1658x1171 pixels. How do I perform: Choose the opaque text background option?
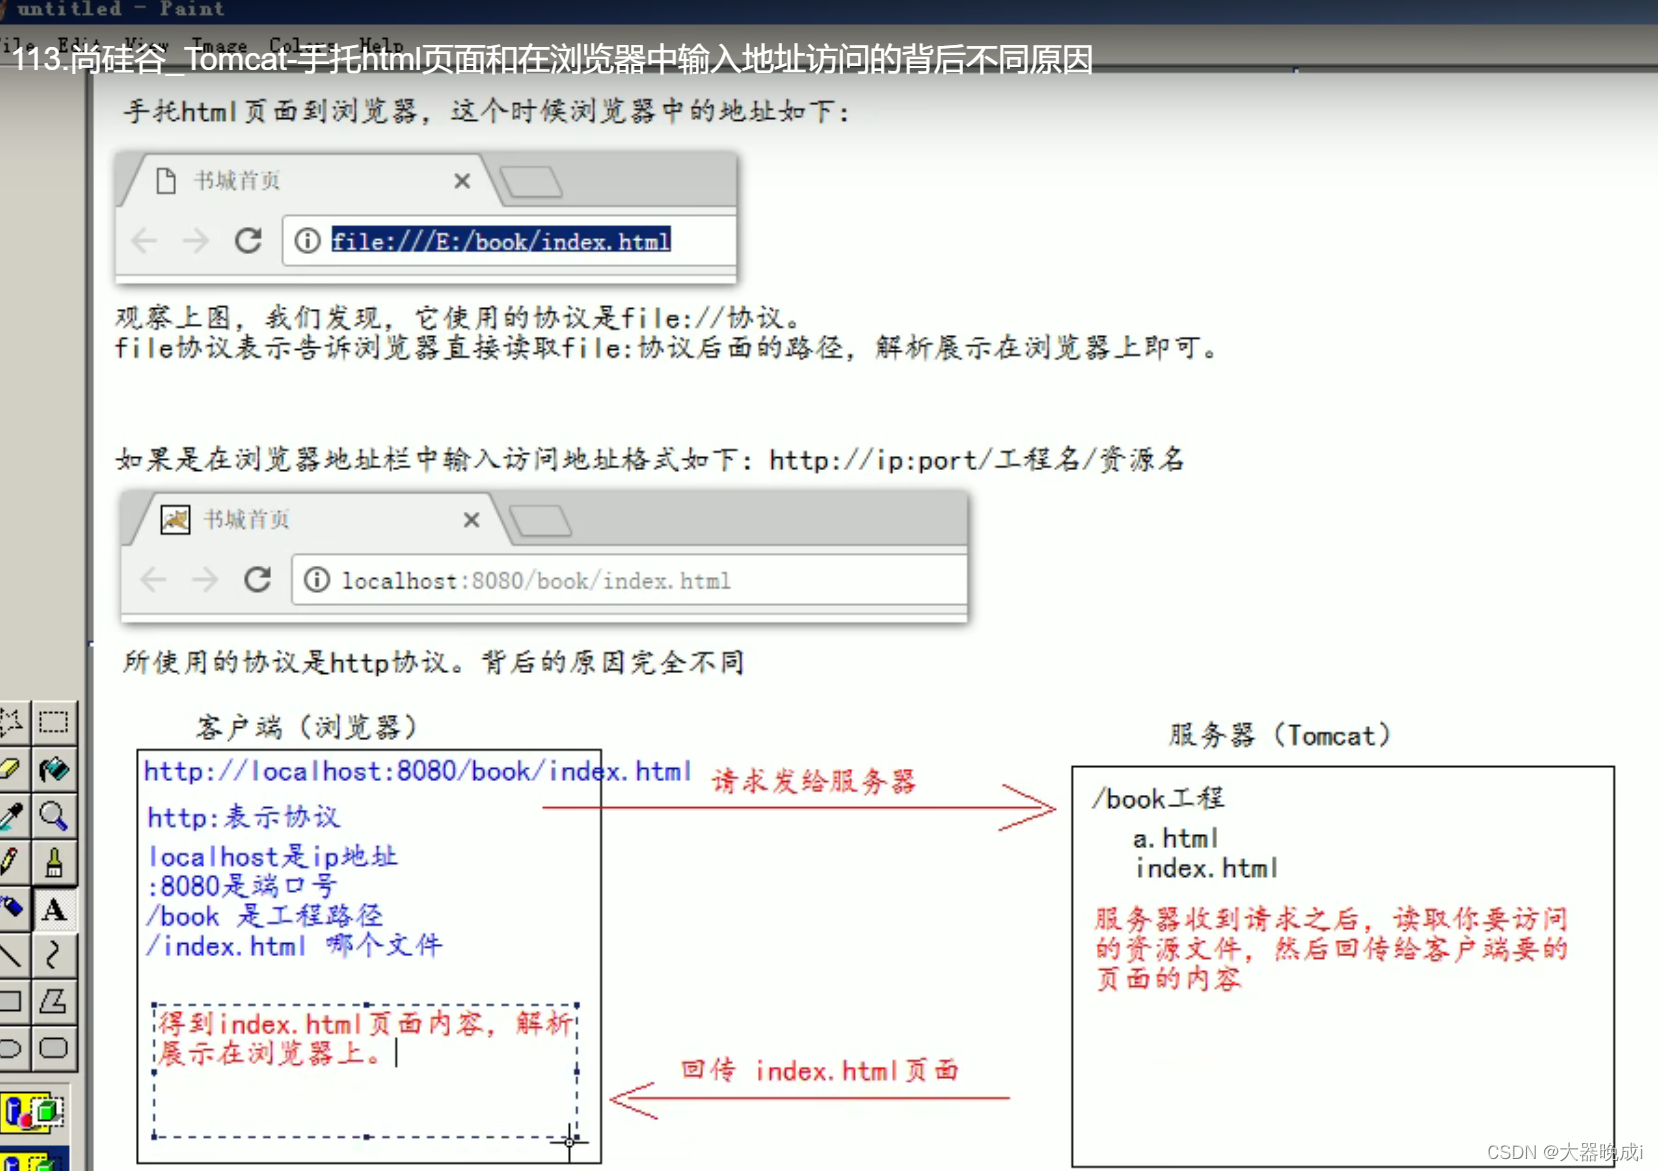pos(32,1111)
